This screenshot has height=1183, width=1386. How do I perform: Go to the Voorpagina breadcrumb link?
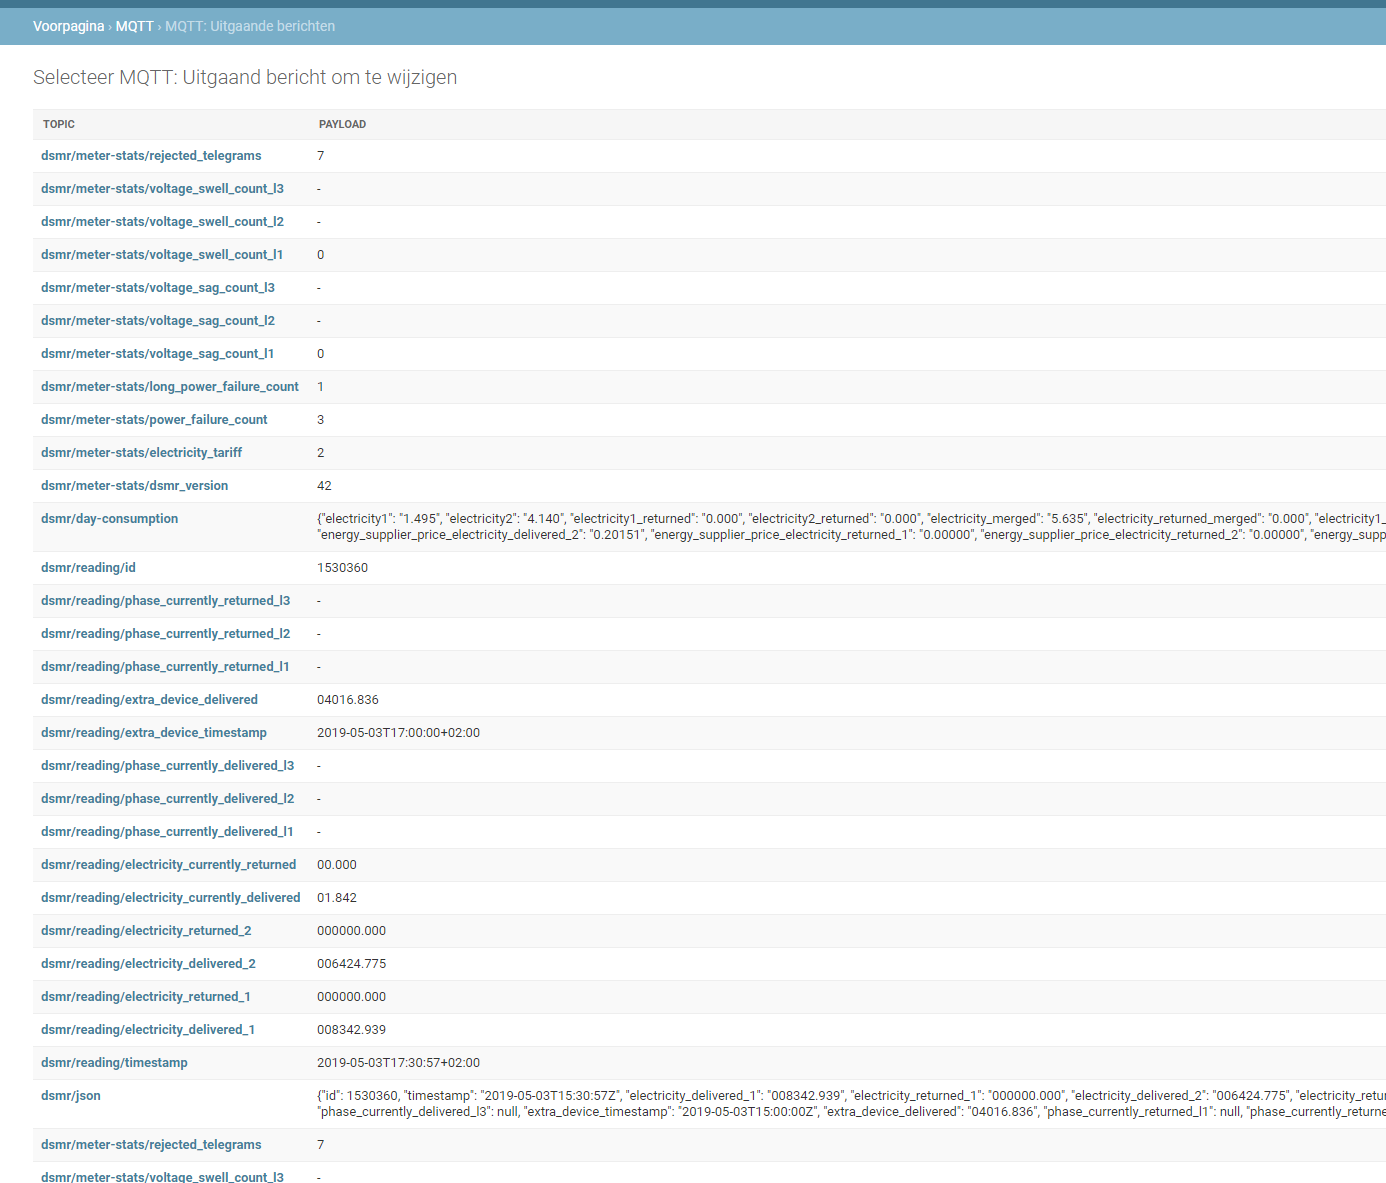pyautogui.click(x=68, y=26)
